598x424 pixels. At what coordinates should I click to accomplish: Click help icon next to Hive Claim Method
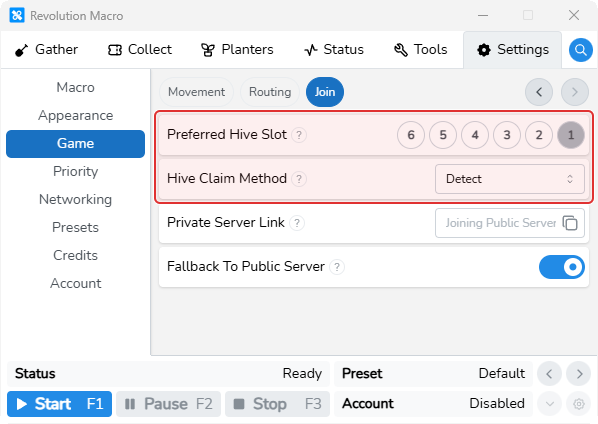[299, 179]
